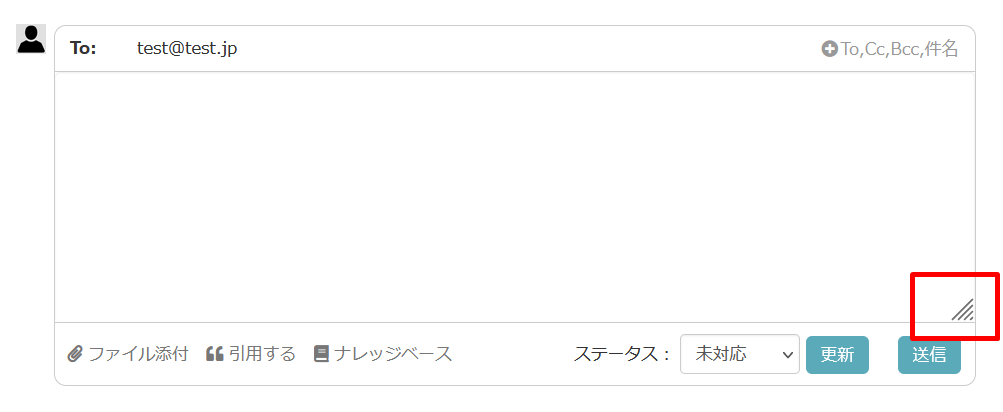Click the paperclip attachment icon
This screenshot has width=1003, height=412.
click(75, 354)
